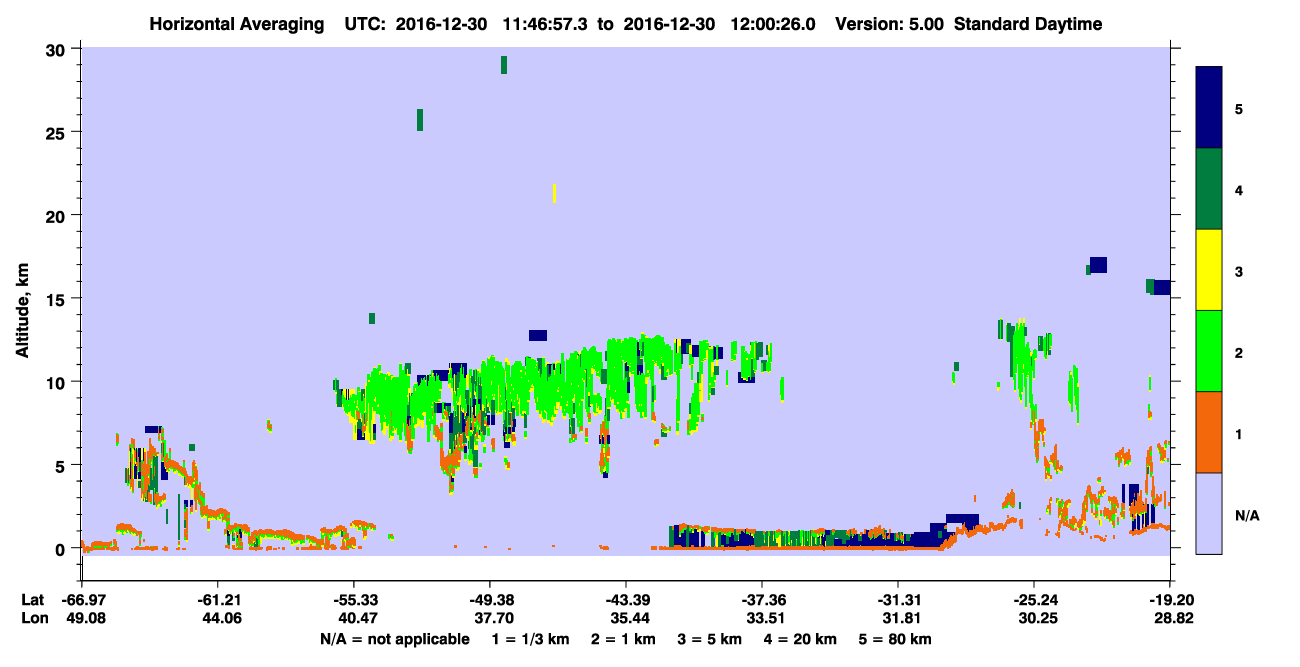Image resolution: width=1300 pixels, height=667 pixels.
Task: Click the dark blue block near 17 km altitude
Action: pyautogui.click(x=1098, y=264)
